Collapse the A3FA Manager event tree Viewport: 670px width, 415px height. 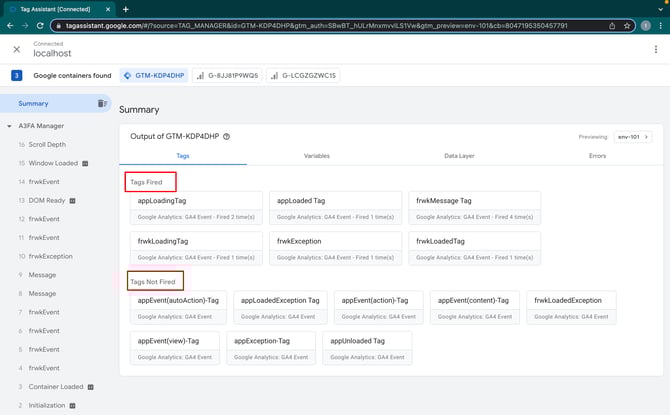click(x=9, y=126)
